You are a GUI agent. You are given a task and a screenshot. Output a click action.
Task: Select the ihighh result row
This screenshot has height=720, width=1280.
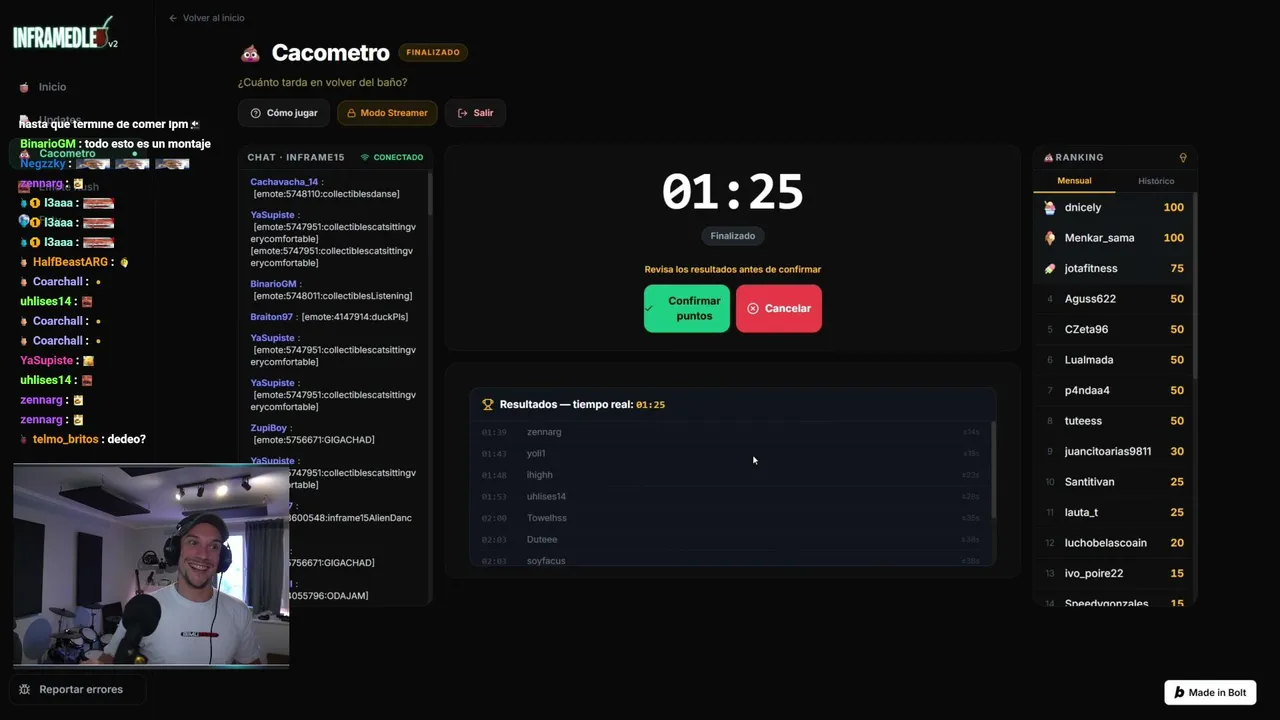pos(730,475)
